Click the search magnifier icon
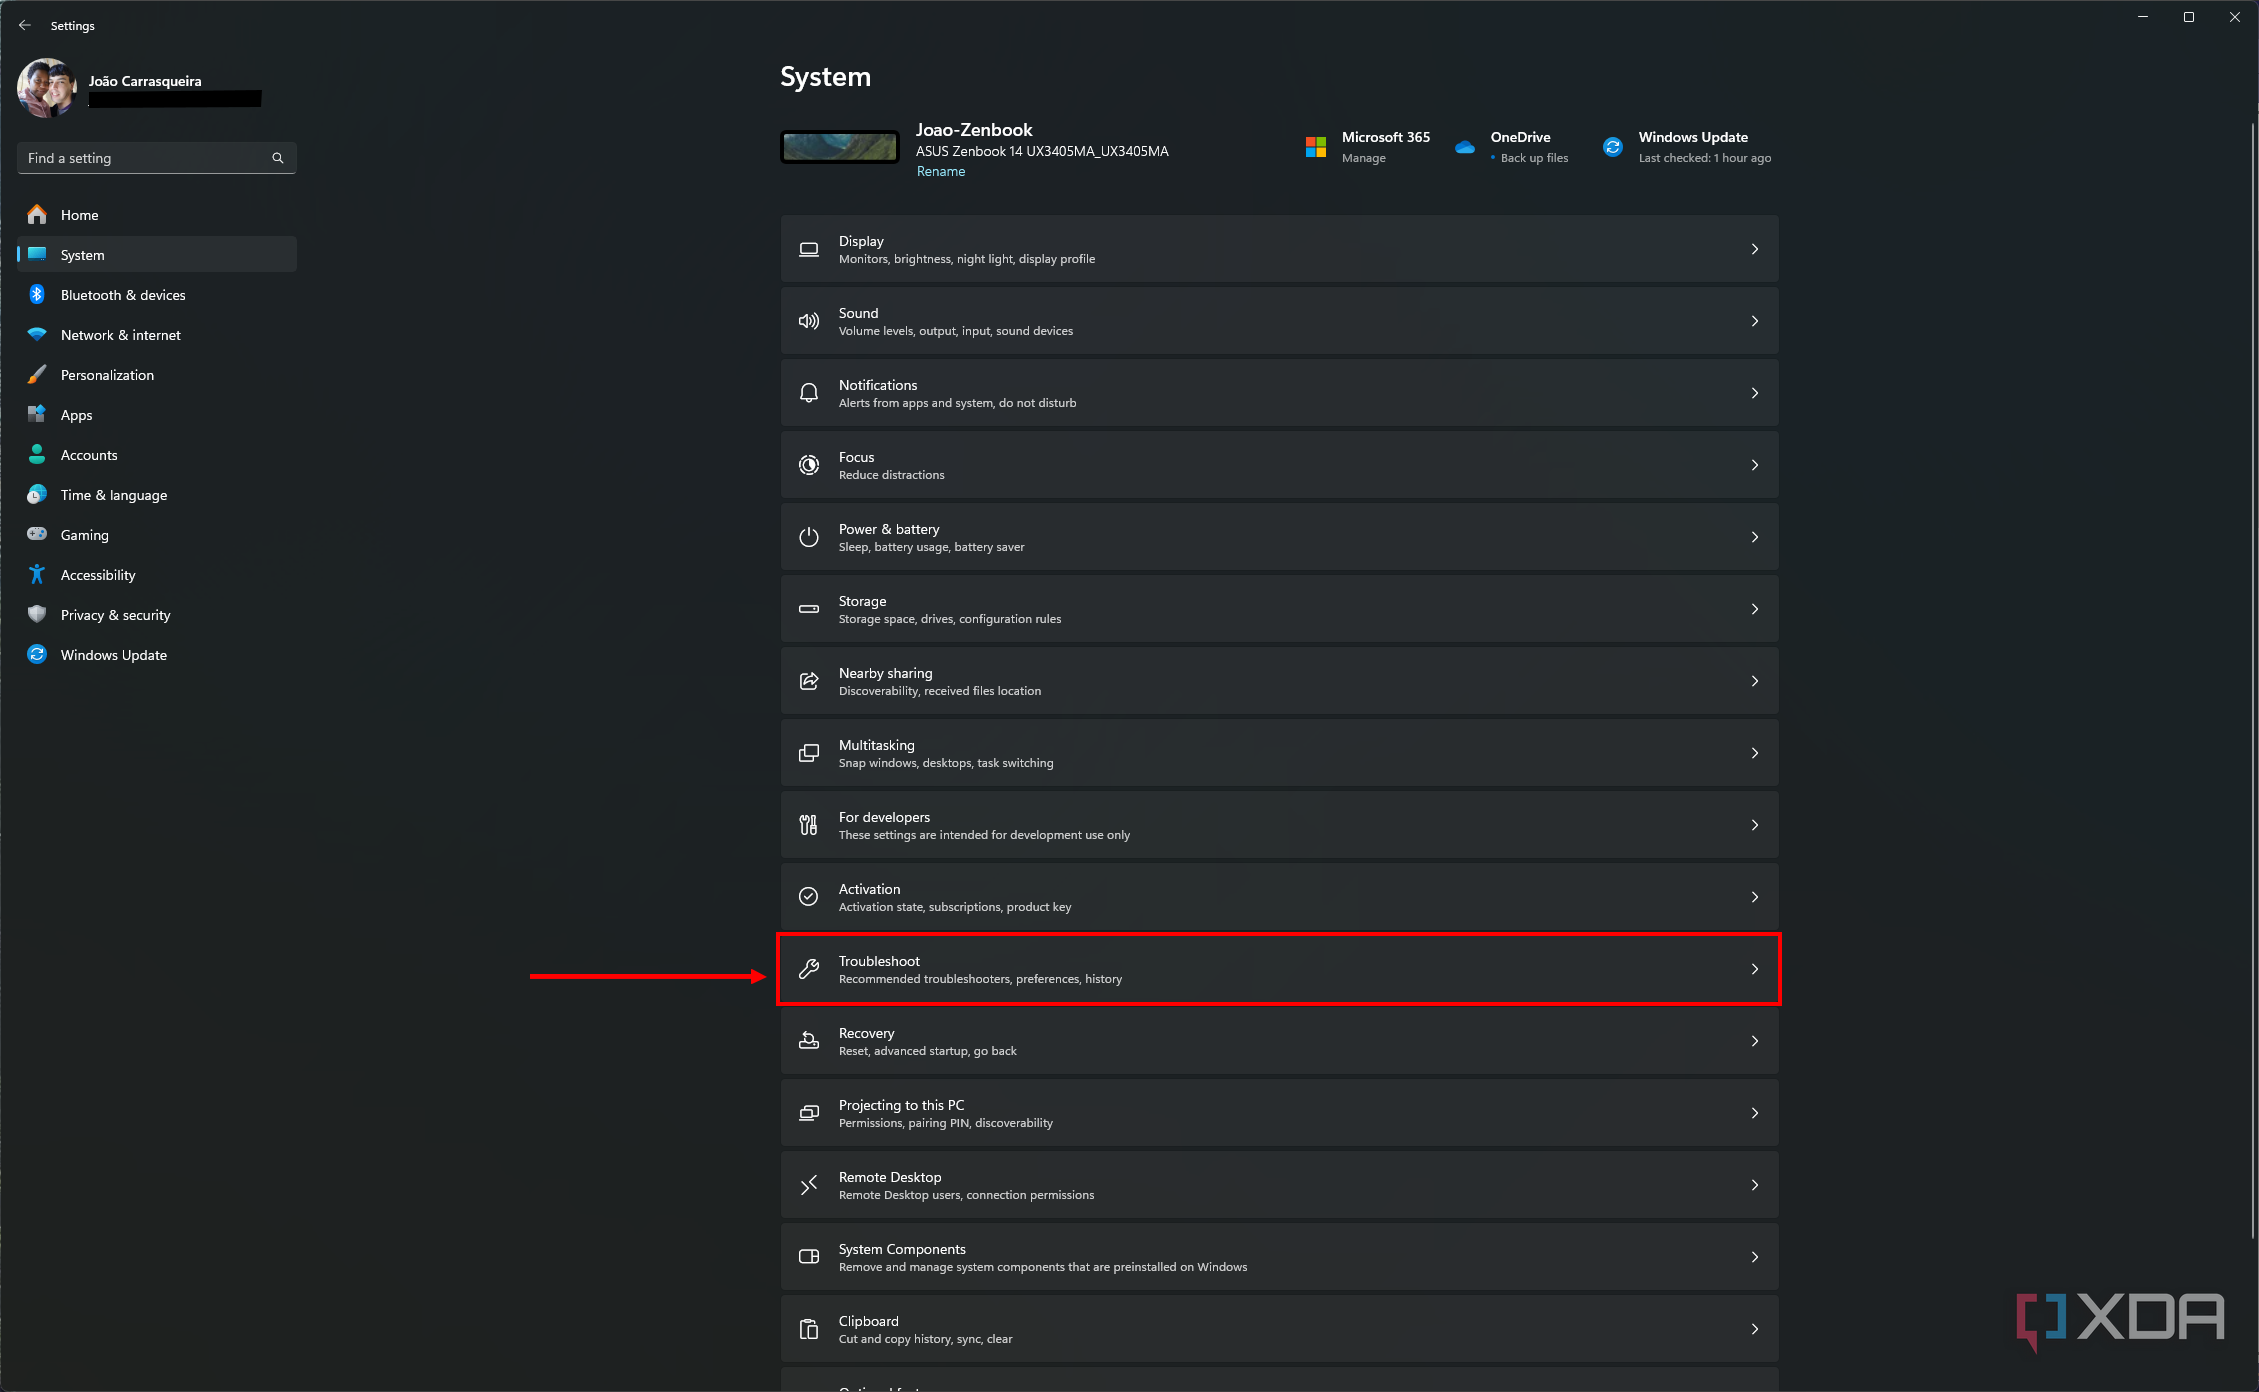2259x1392 pixels. pyautogui.click(x=278, y=158)
